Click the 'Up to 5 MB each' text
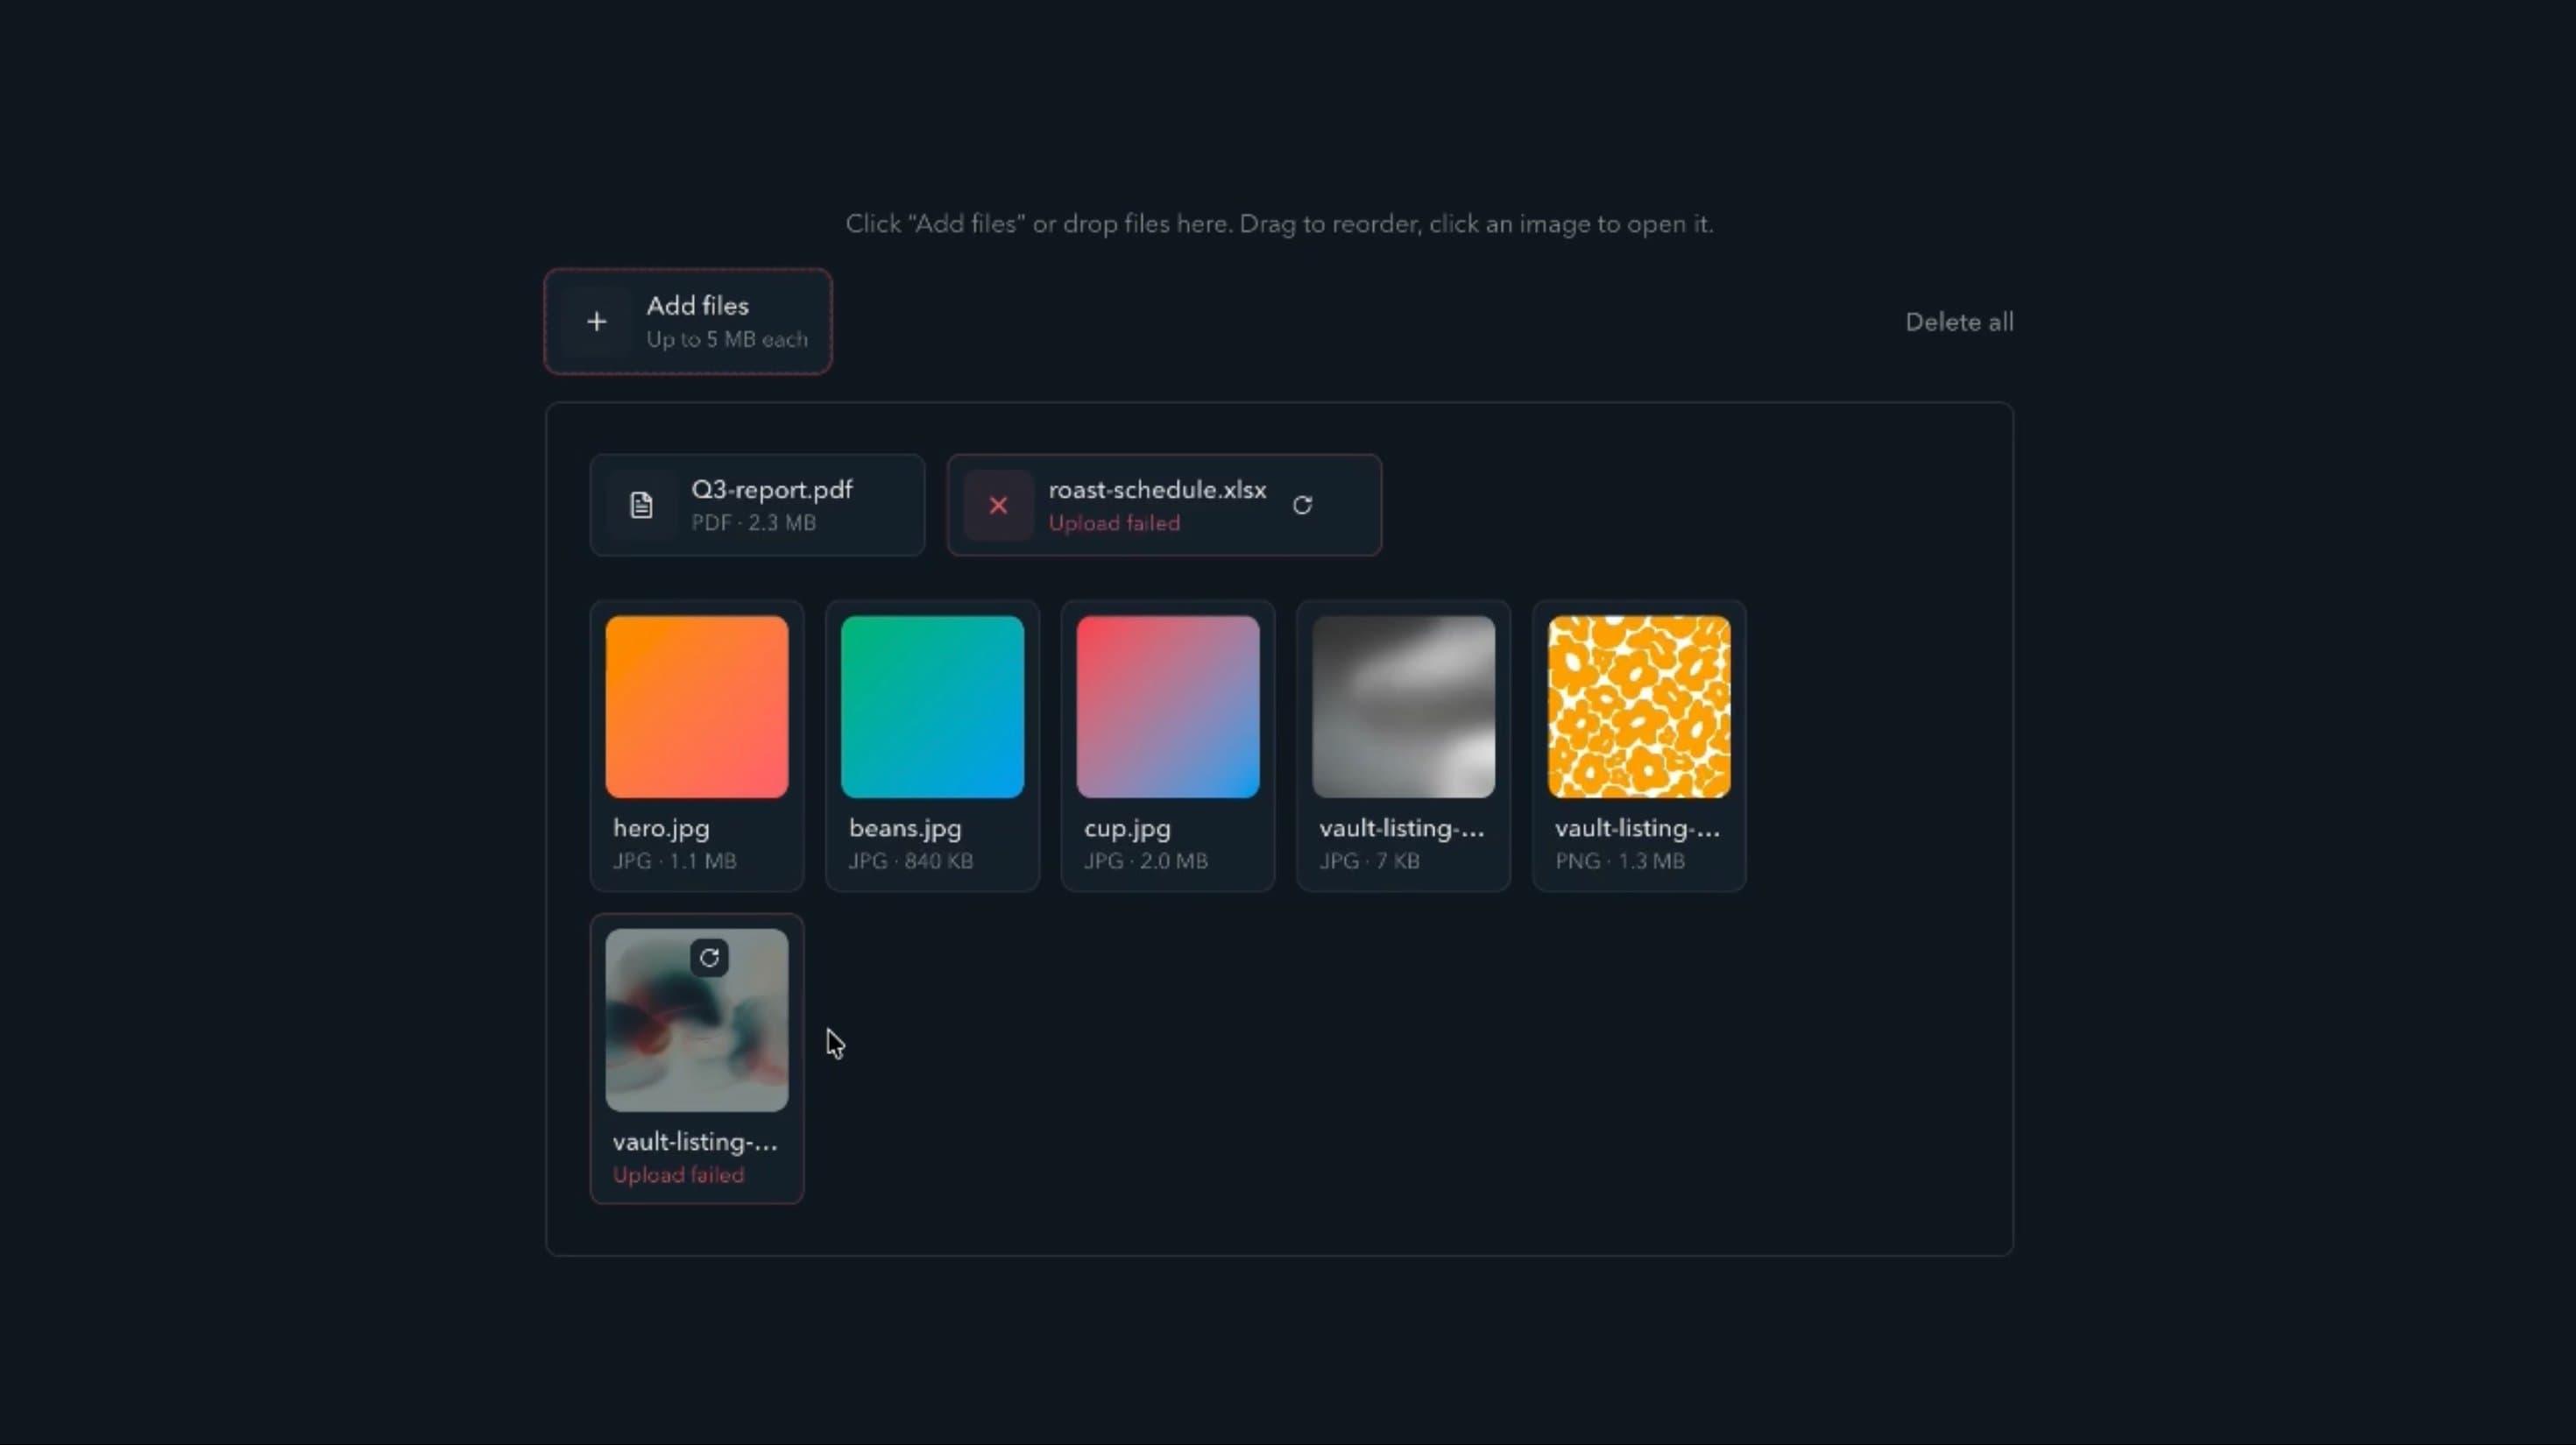Image resolution: width=2576 pixels, height=1445 pixels. click(726, 340)
